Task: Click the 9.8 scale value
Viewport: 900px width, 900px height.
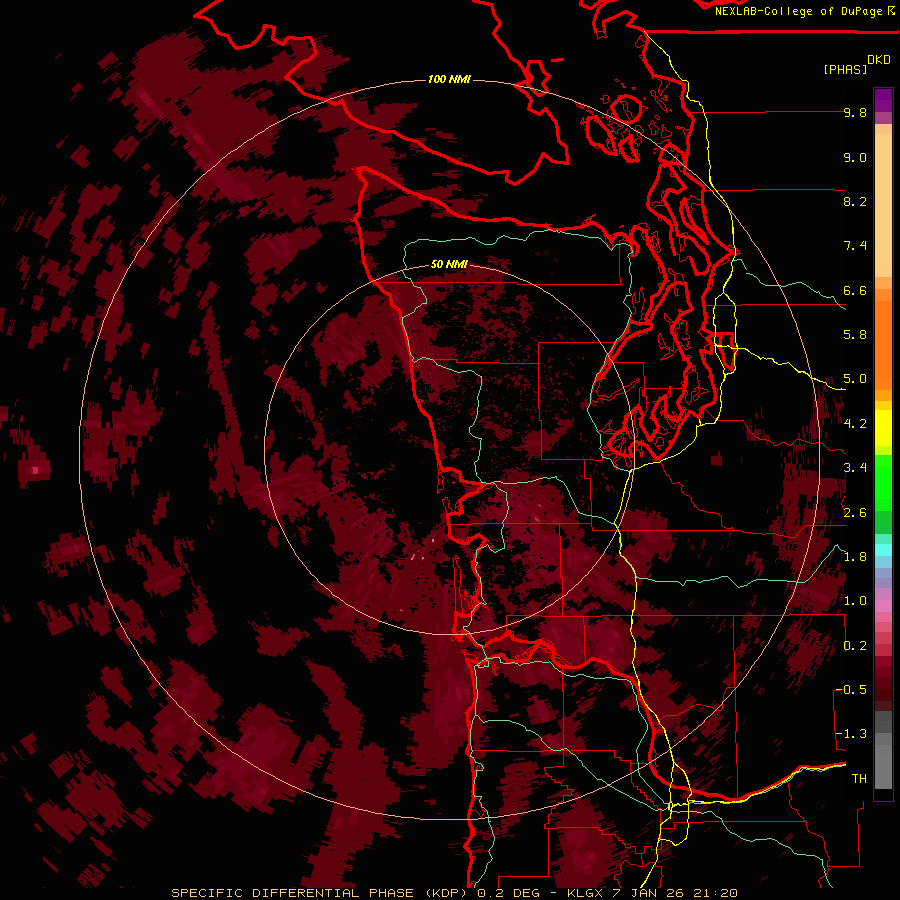Action: [855, 113]
